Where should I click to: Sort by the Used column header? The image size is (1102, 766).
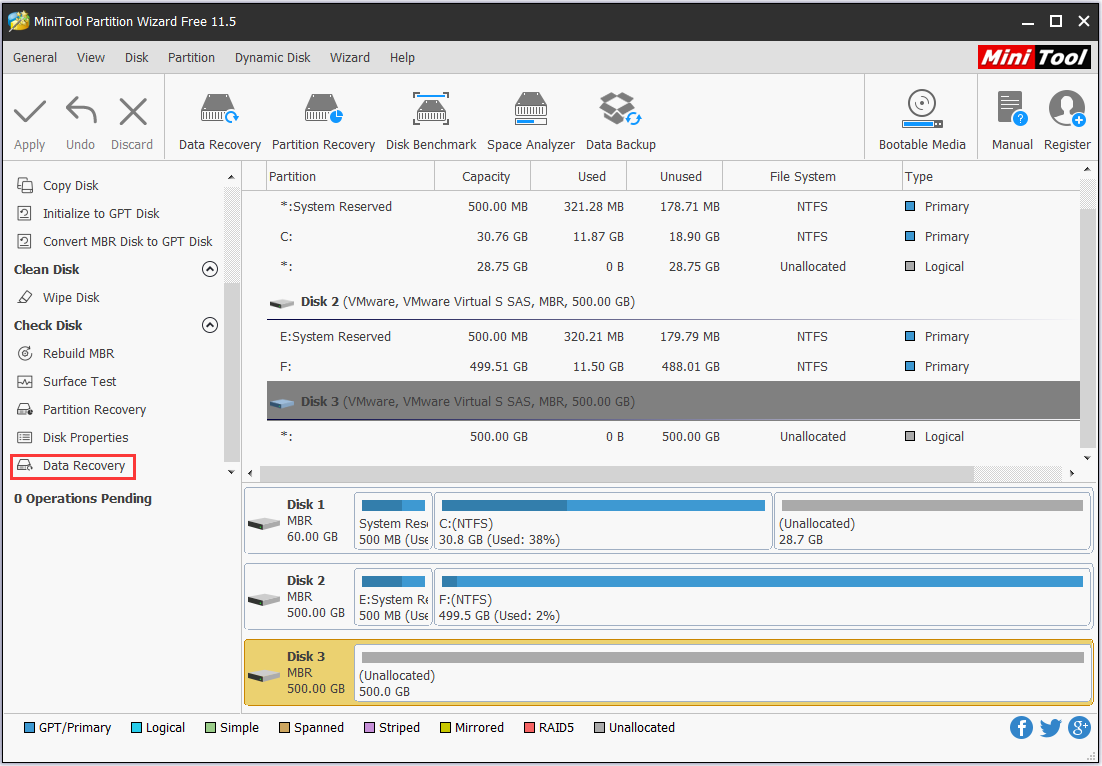pos(579,176)
